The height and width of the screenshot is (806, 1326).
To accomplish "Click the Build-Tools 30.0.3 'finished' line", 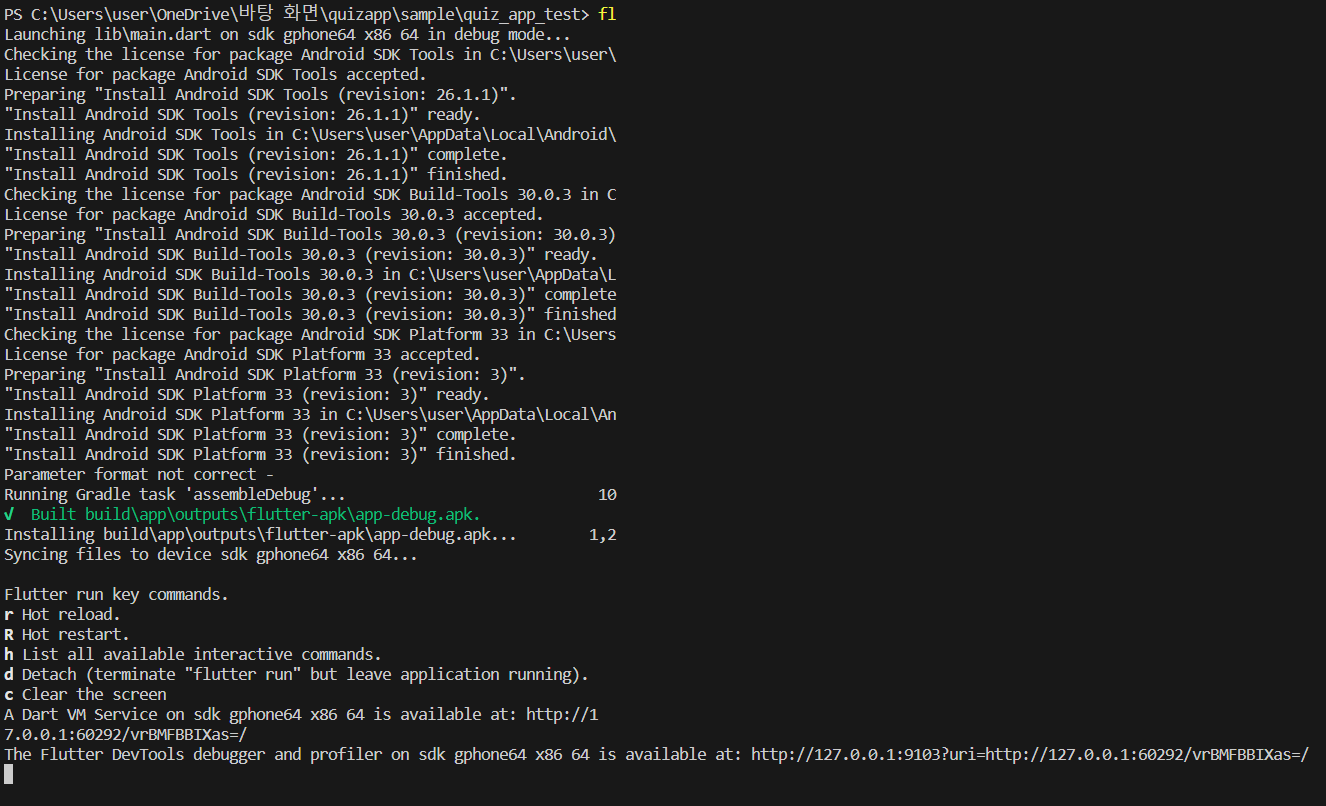I will [x=310, y=314].
